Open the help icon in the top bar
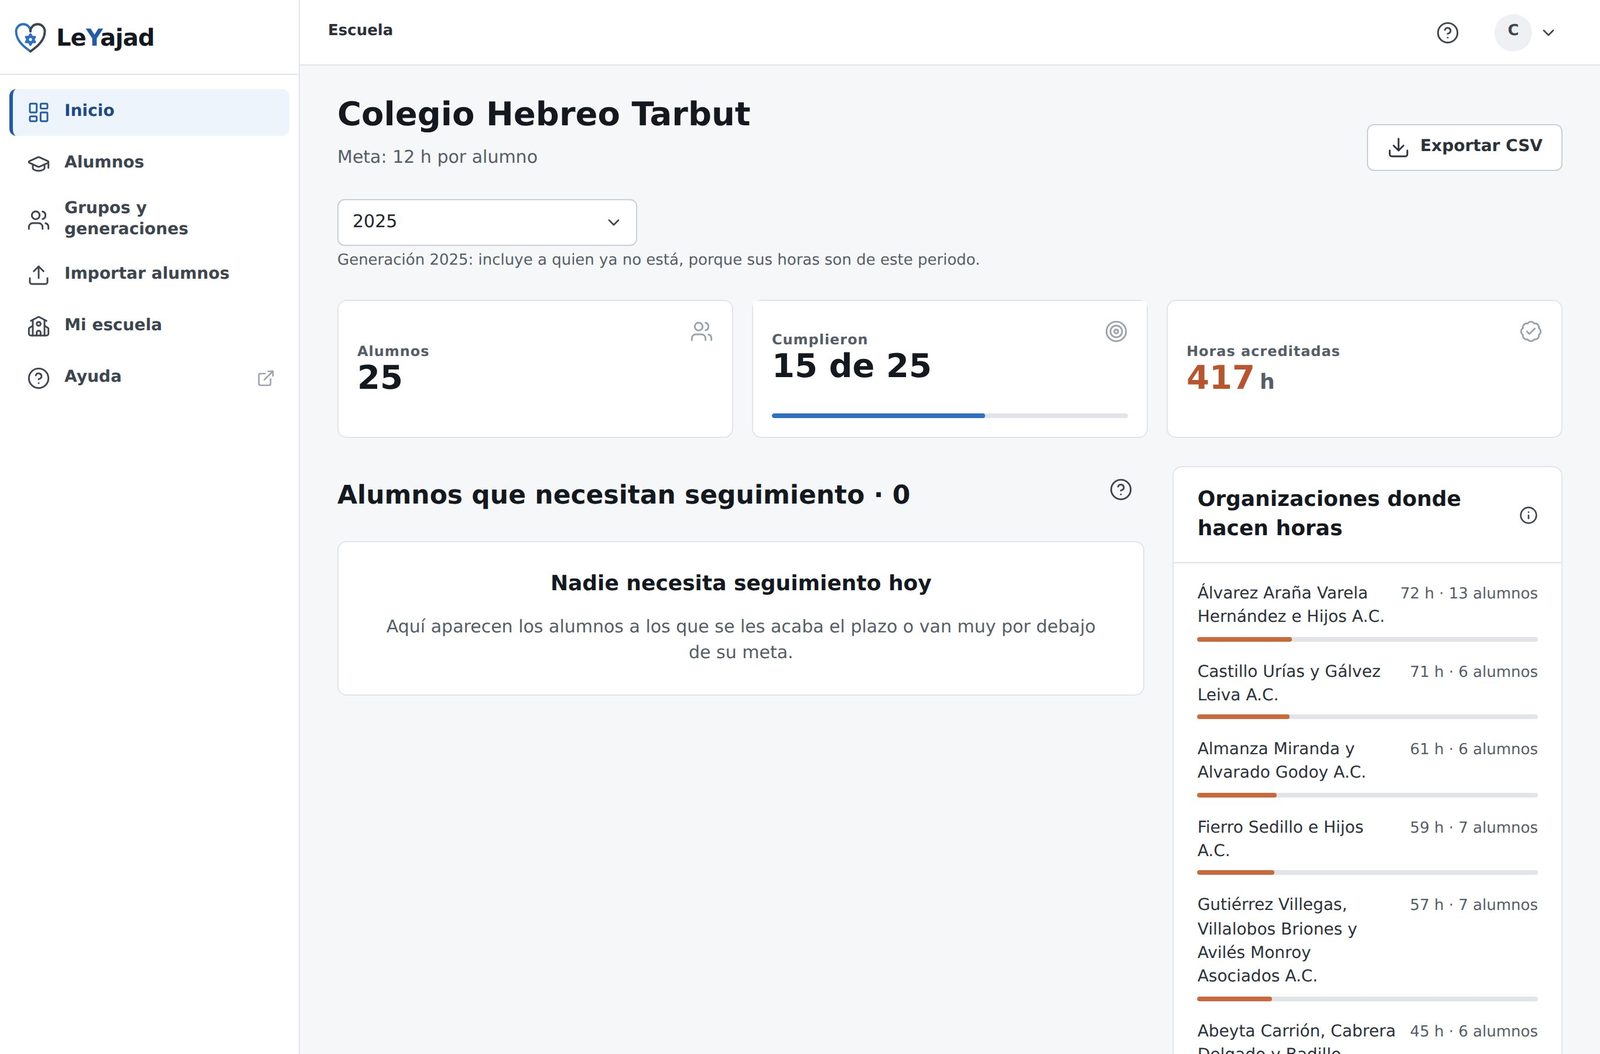The width and height of the screenshot is (1600, 1054). (1447, 33)
